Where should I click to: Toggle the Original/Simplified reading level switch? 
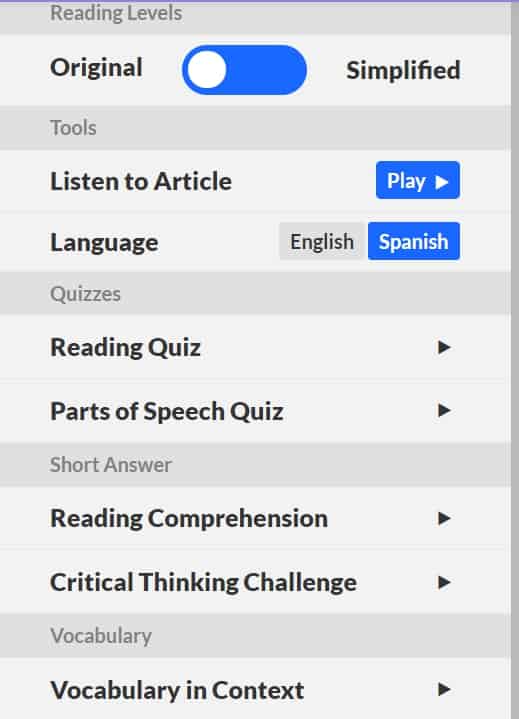pyautogui.click(x=244, y=70)
